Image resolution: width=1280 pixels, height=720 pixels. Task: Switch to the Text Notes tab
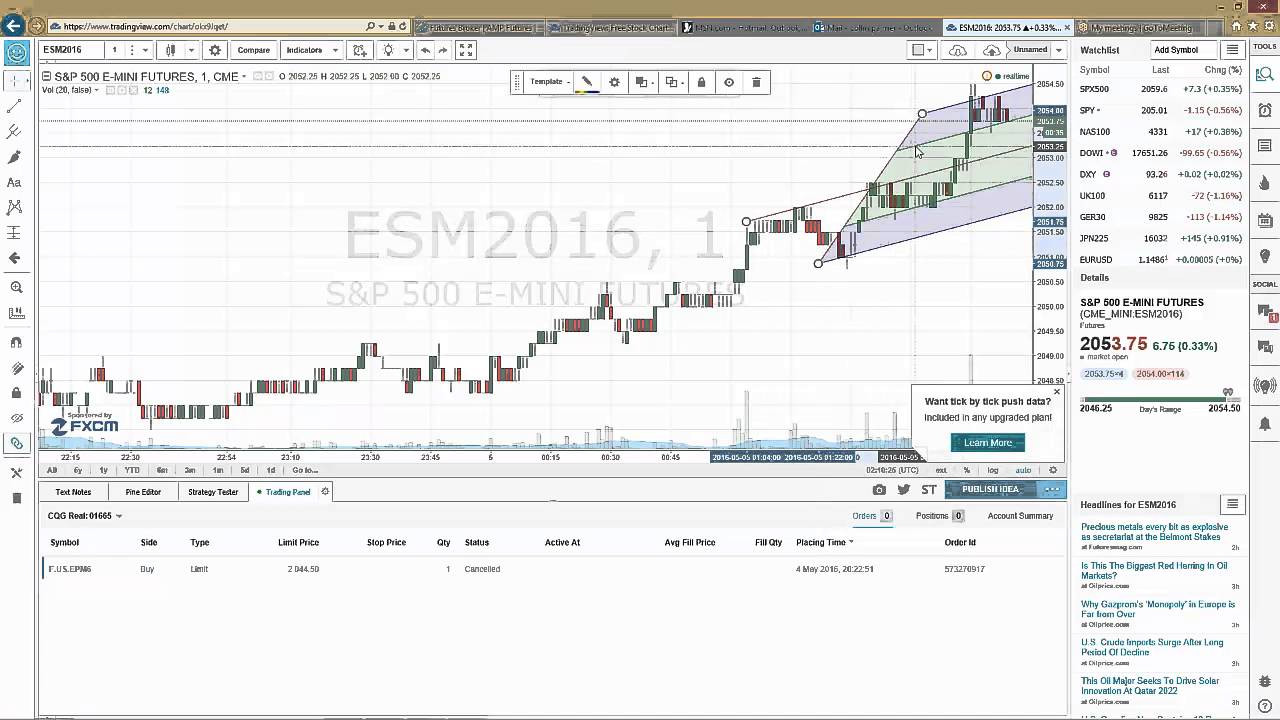73,492
